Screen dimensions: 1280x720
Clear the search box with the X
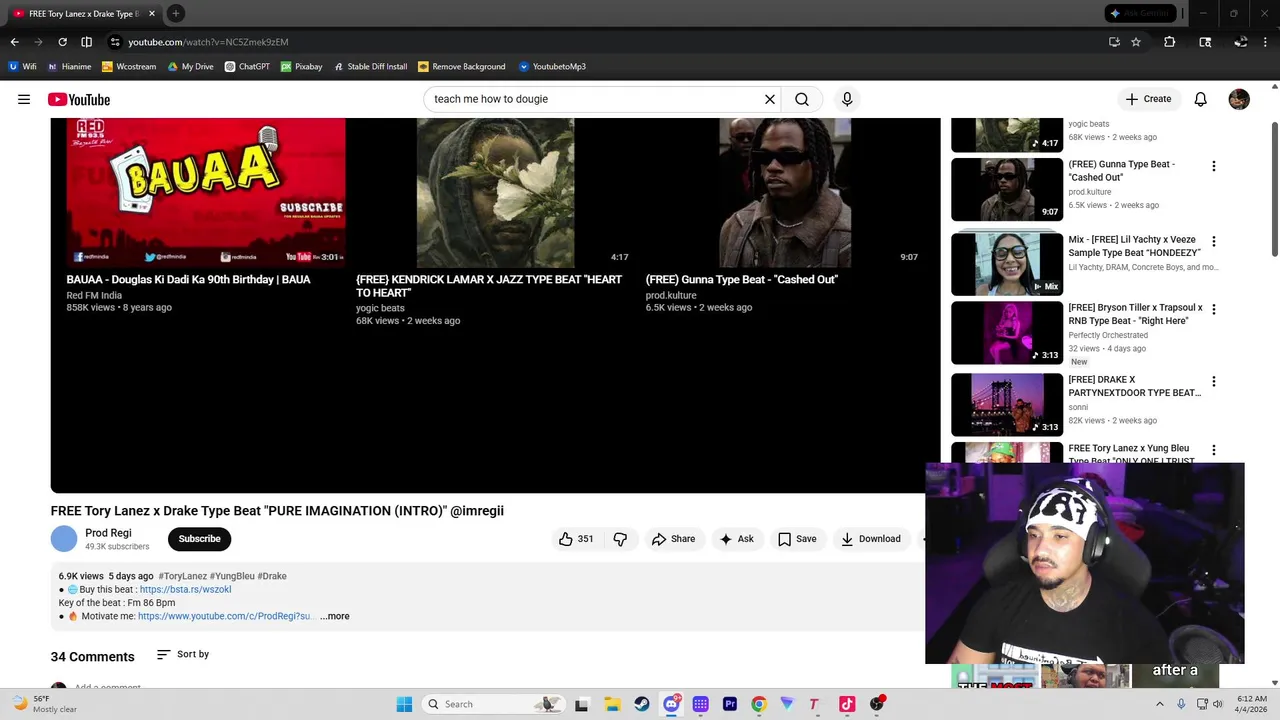click(770, 99)
